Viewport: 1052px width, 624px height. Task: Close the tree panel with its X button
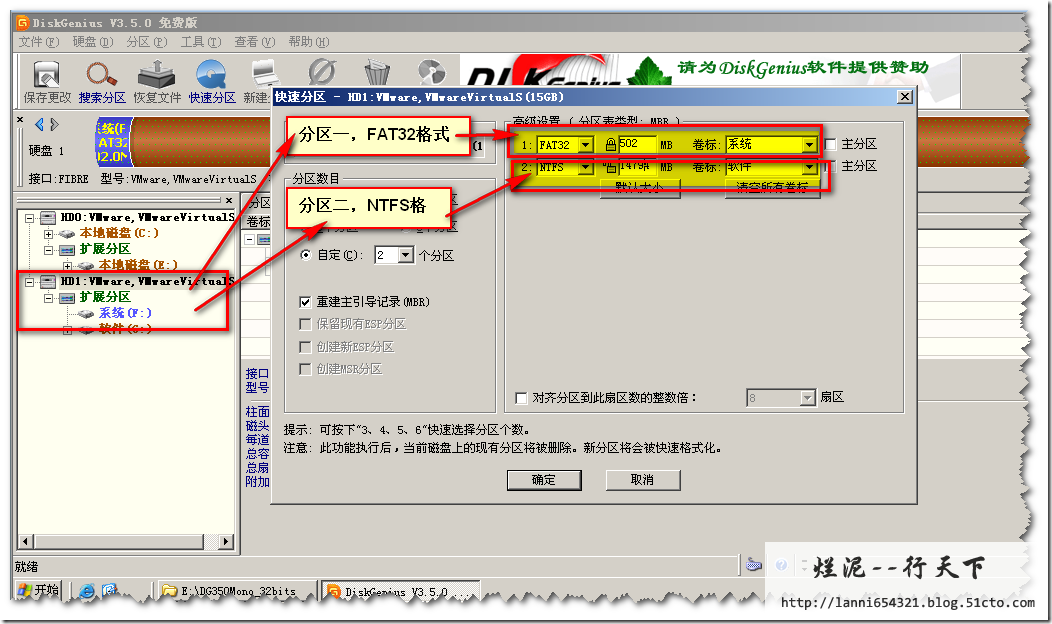pos(229,200)
